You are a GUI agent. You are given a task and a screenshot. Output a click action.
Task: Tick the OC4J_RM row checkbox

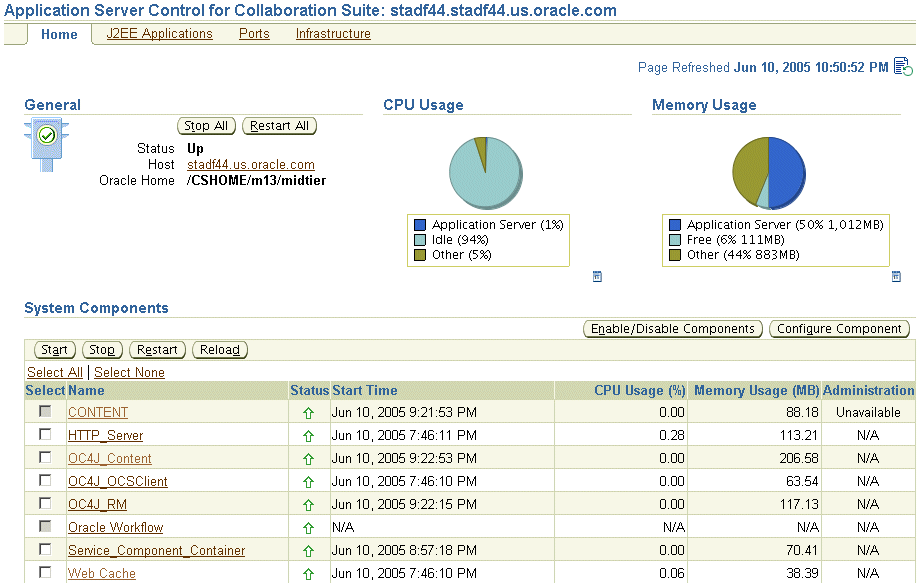pos(45,504)
